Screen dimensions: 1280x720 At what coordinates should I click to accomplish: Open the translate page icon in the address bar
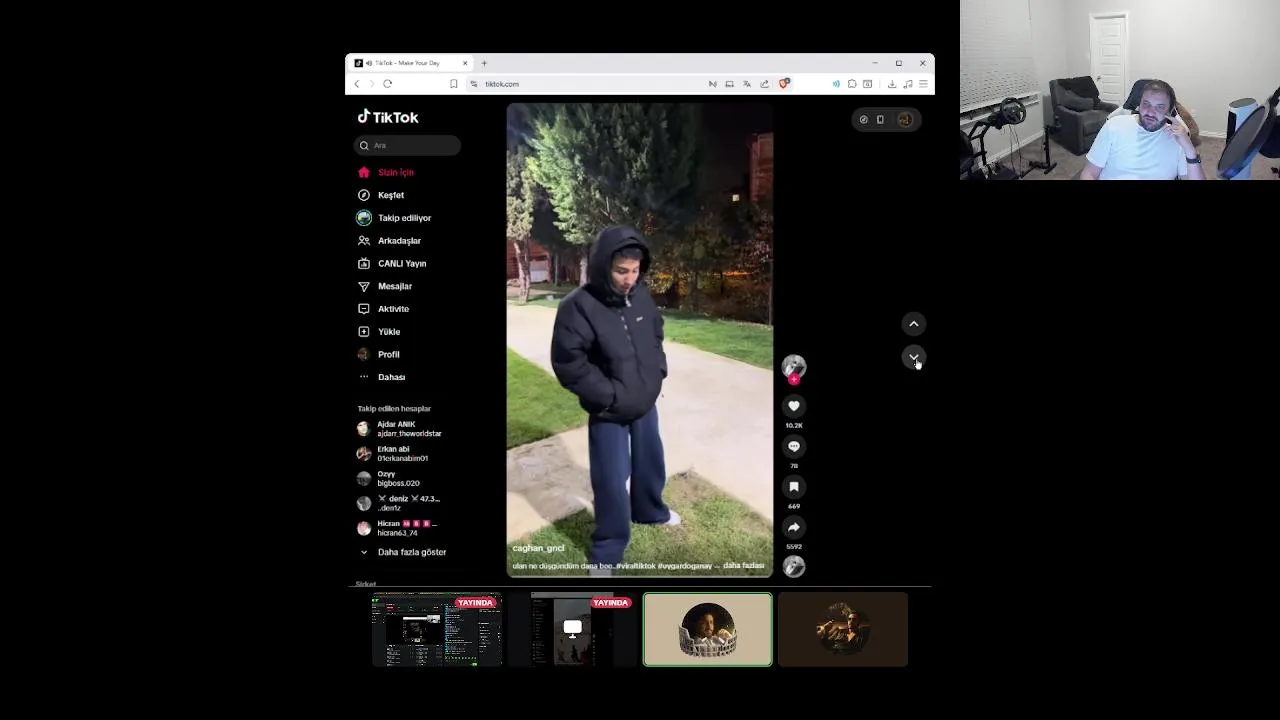(x=747, y=84)
